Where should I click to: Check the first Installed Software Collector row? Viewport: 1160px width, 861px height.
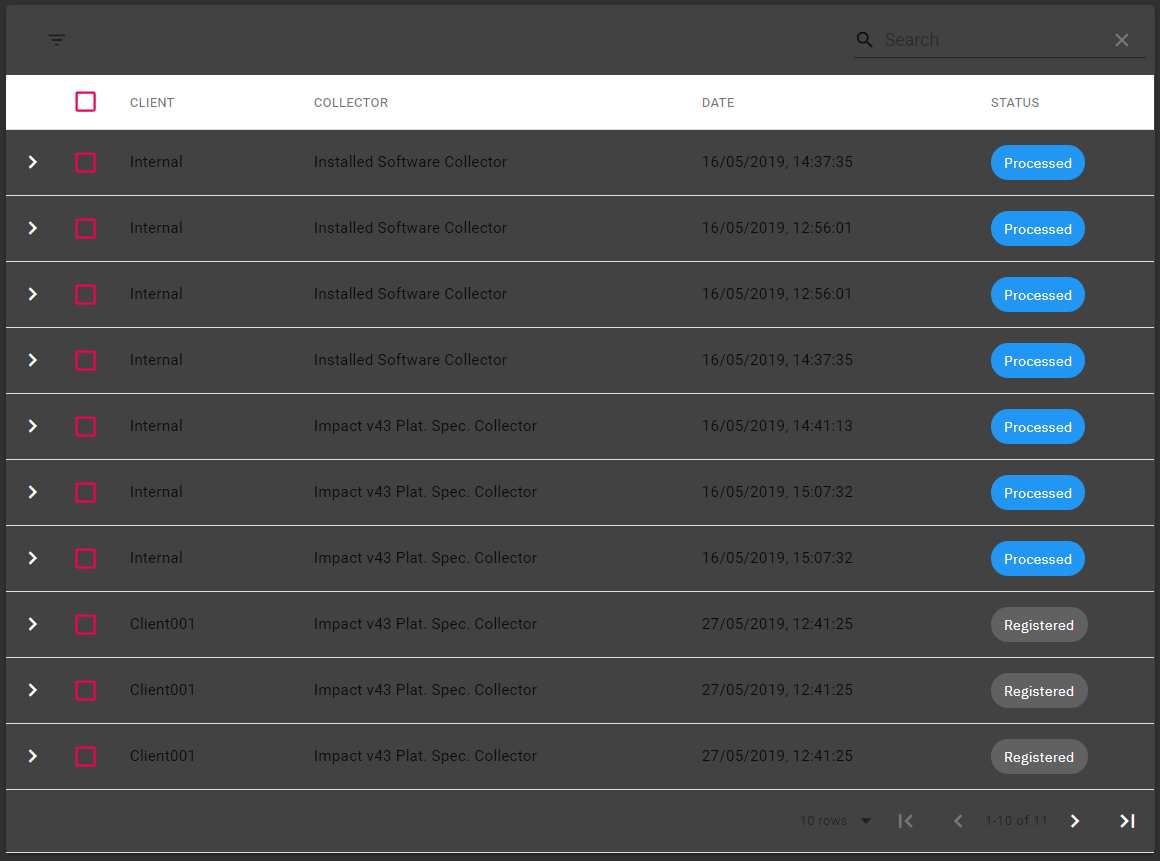coord(86,162)
